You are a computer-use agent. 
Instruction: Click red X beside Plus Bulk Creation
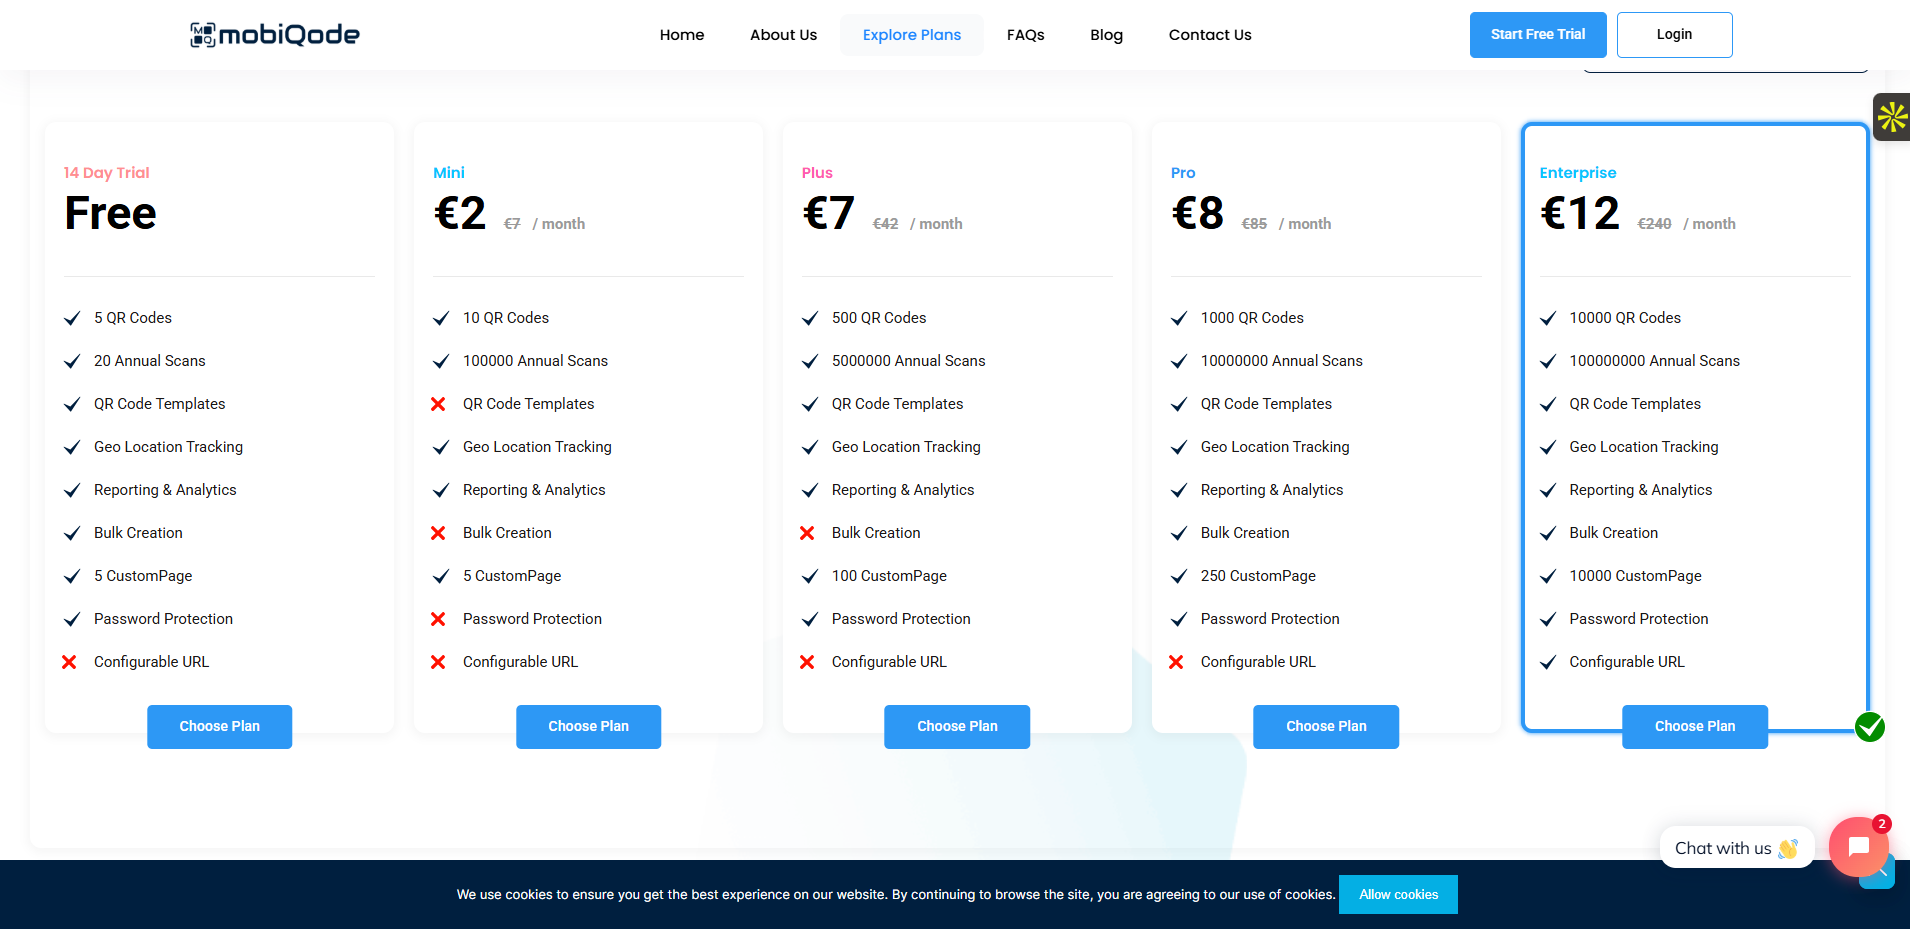(807, 533)
